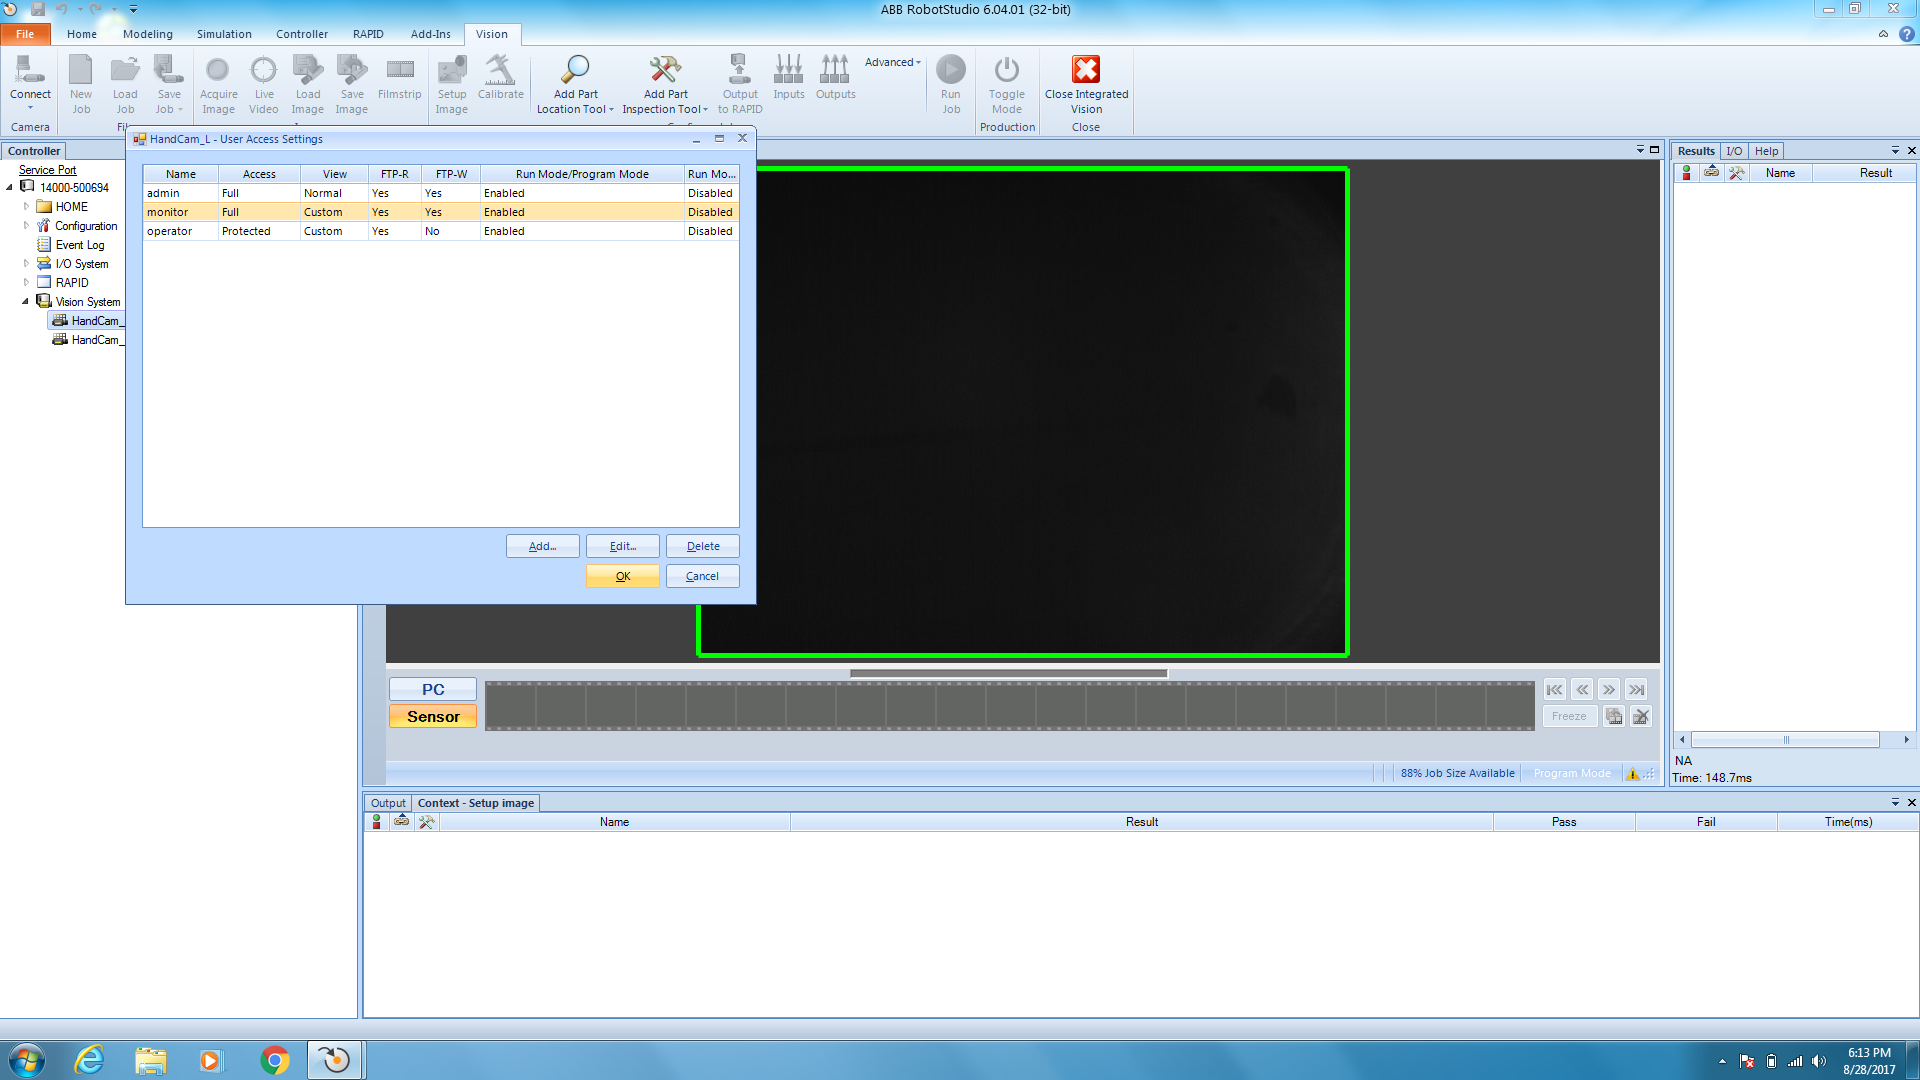Click the Connect camera icon
The image size is (1920, 1080).
point(30,70)
